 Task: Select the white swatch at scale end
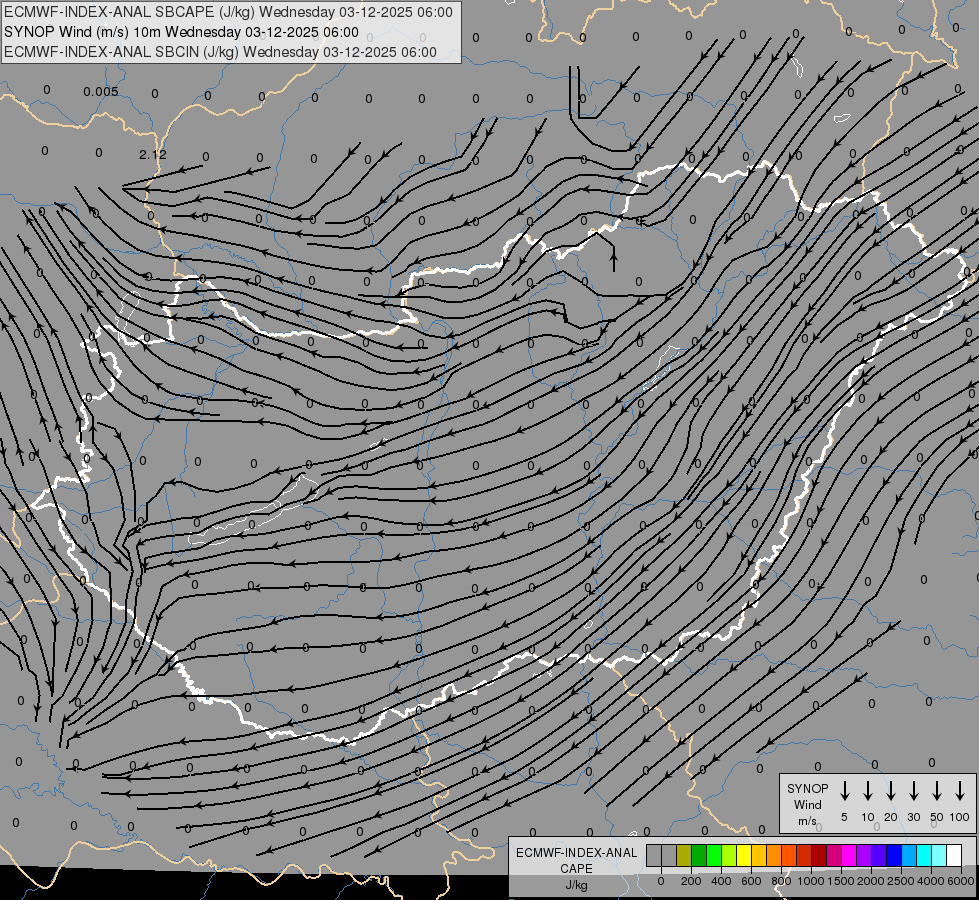(x=953, y=855)
